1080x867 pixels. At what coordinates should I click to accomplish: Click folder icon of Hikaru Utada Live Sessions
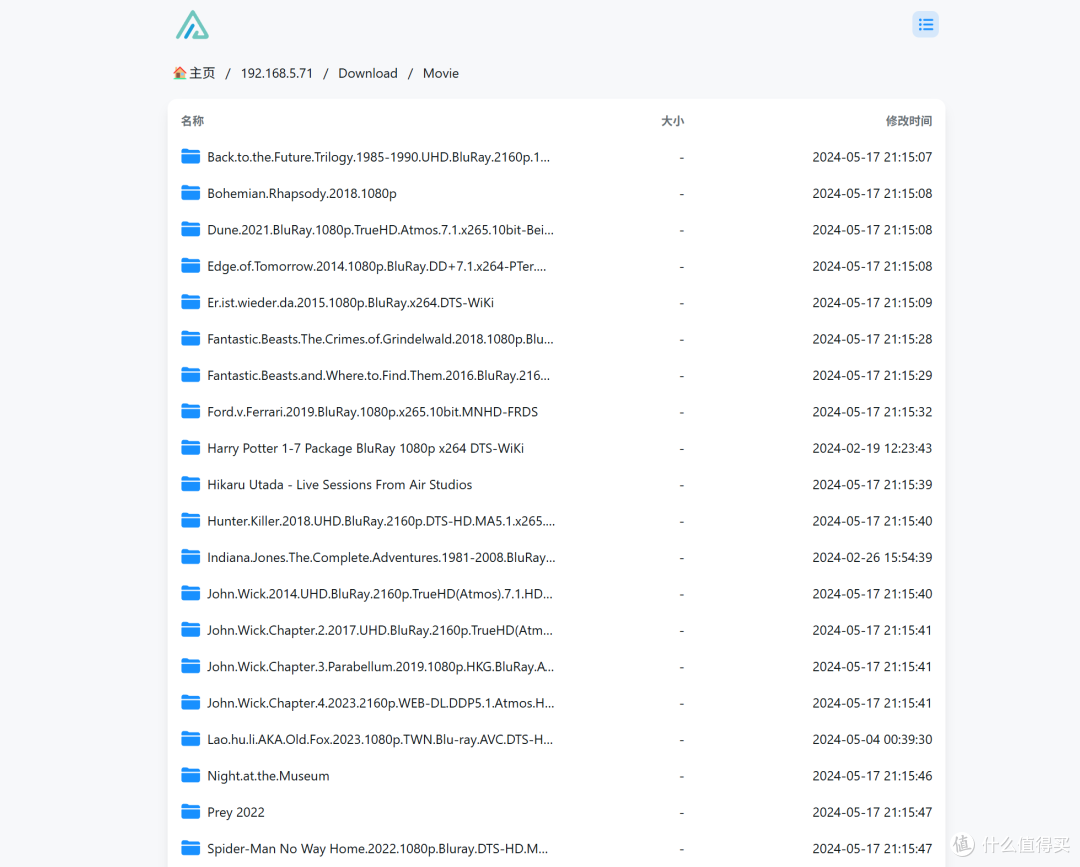click(x=190, y=485)
